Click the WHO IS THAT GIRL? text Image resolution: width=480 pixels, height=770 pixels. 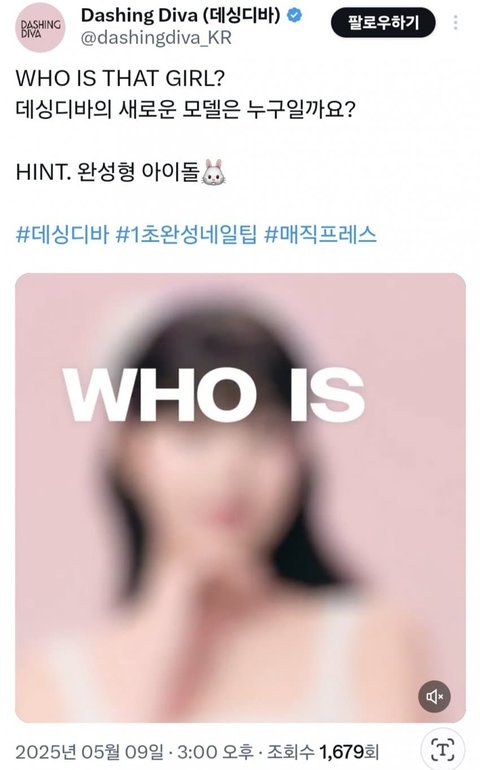tap(120, 78)
